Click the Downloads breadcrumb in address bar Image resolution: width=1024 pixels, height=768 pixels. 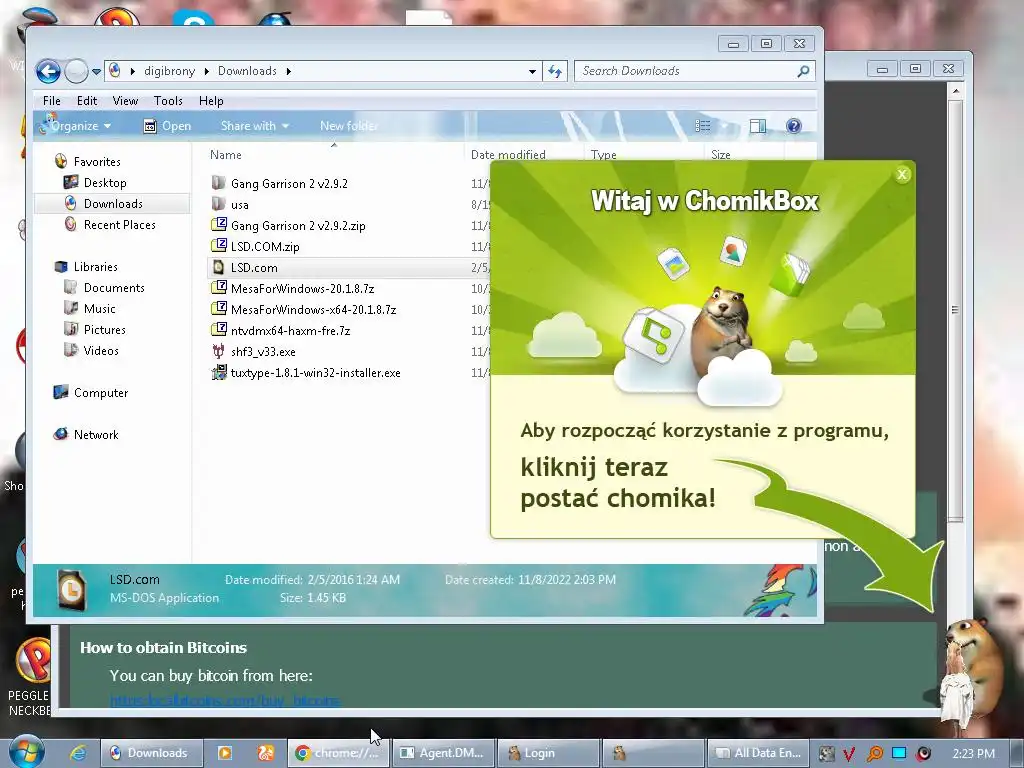[247, 71]
